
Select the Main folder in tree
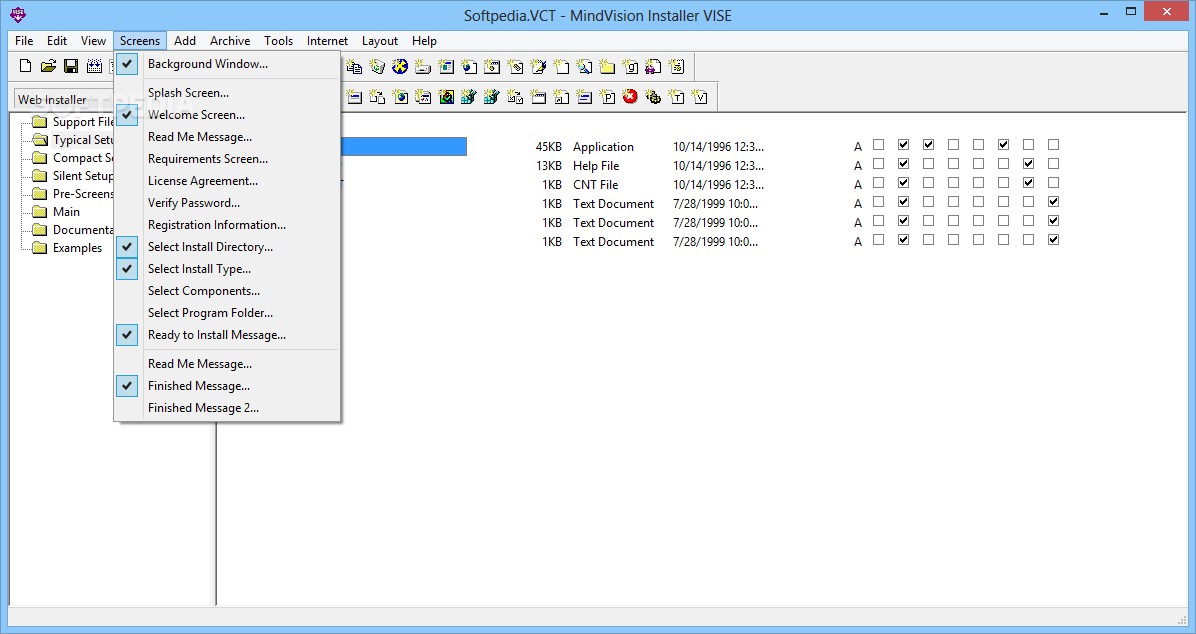click(x=66, y=212)
